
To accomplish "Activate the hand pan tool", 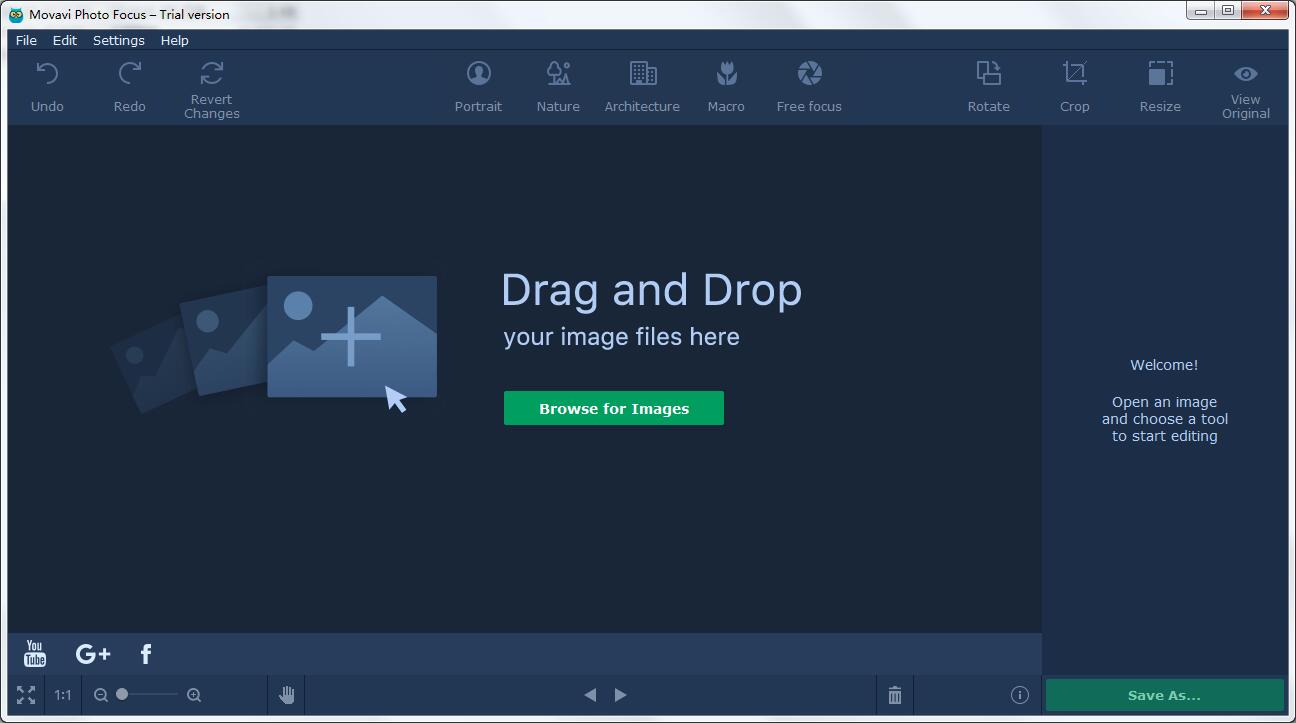I will (287, 695).
